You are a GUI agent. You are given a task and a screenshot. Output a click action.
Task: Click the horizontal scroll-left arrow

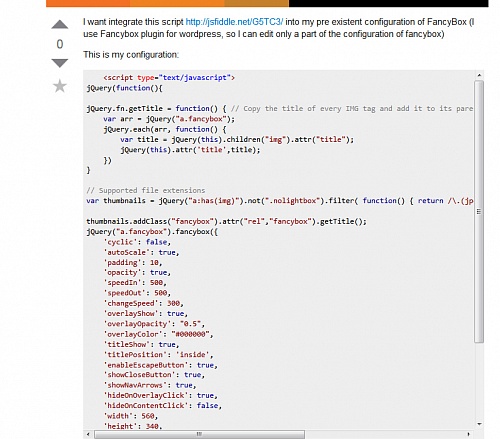pos(88,434)
